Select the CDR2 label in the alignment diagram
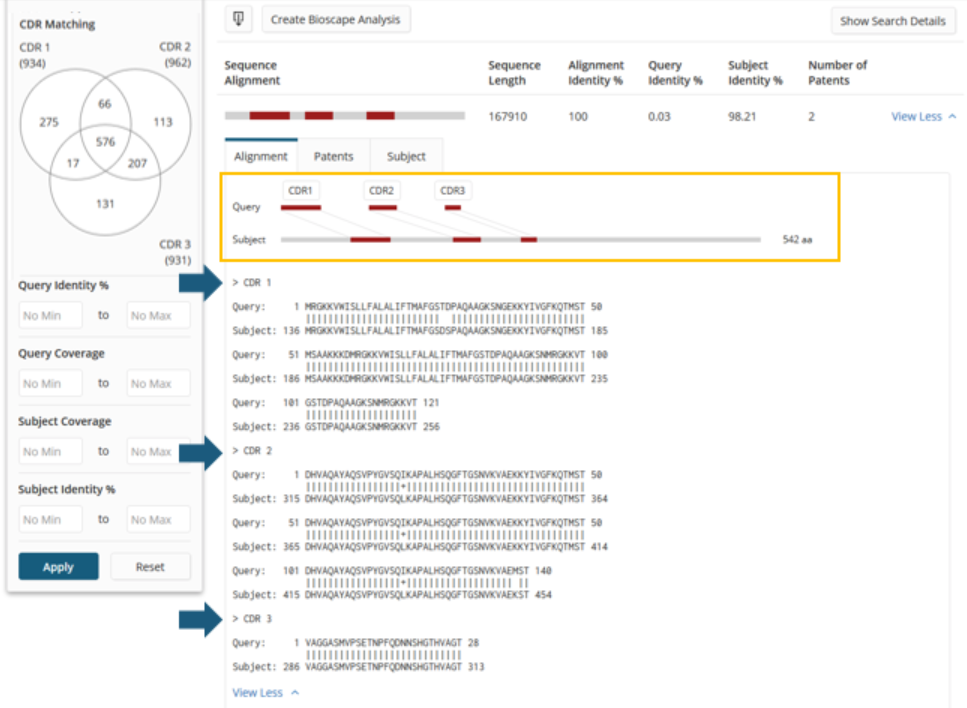The width and height of the screenshot is (967, 708). [381, 190]
